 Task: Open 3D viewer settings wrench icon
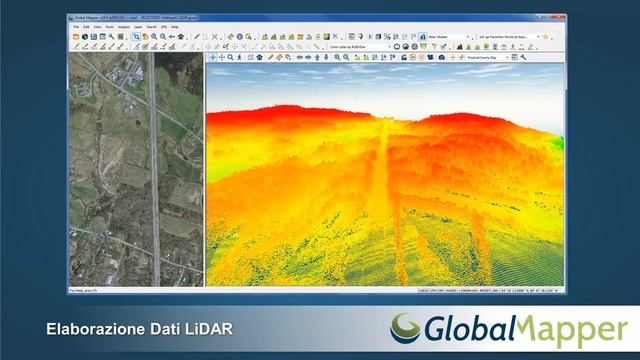pyautogui.click(x=523, y=58)
